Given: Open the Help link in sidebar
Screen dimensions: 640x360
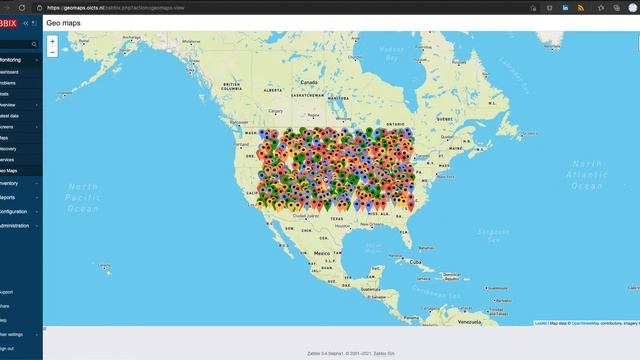Looking at the screenshot, I should (4, 320).
